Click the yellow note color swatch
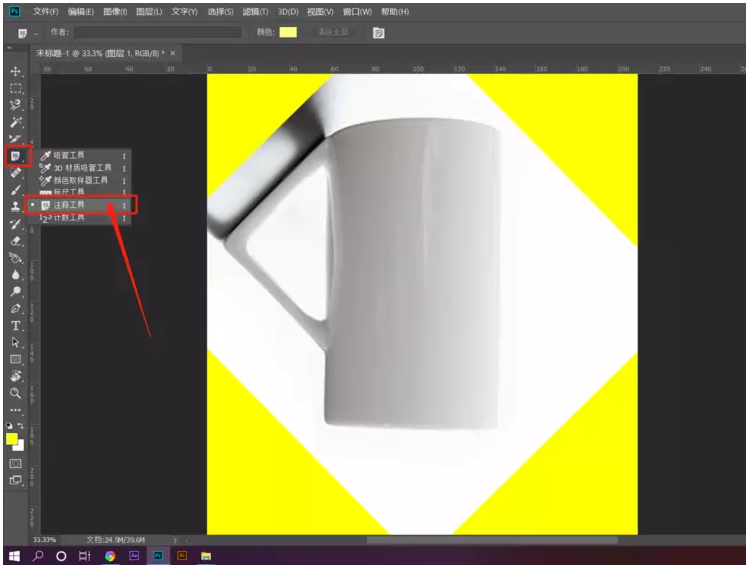The height and width of the screenshot is (565, 746). point(288,32)
